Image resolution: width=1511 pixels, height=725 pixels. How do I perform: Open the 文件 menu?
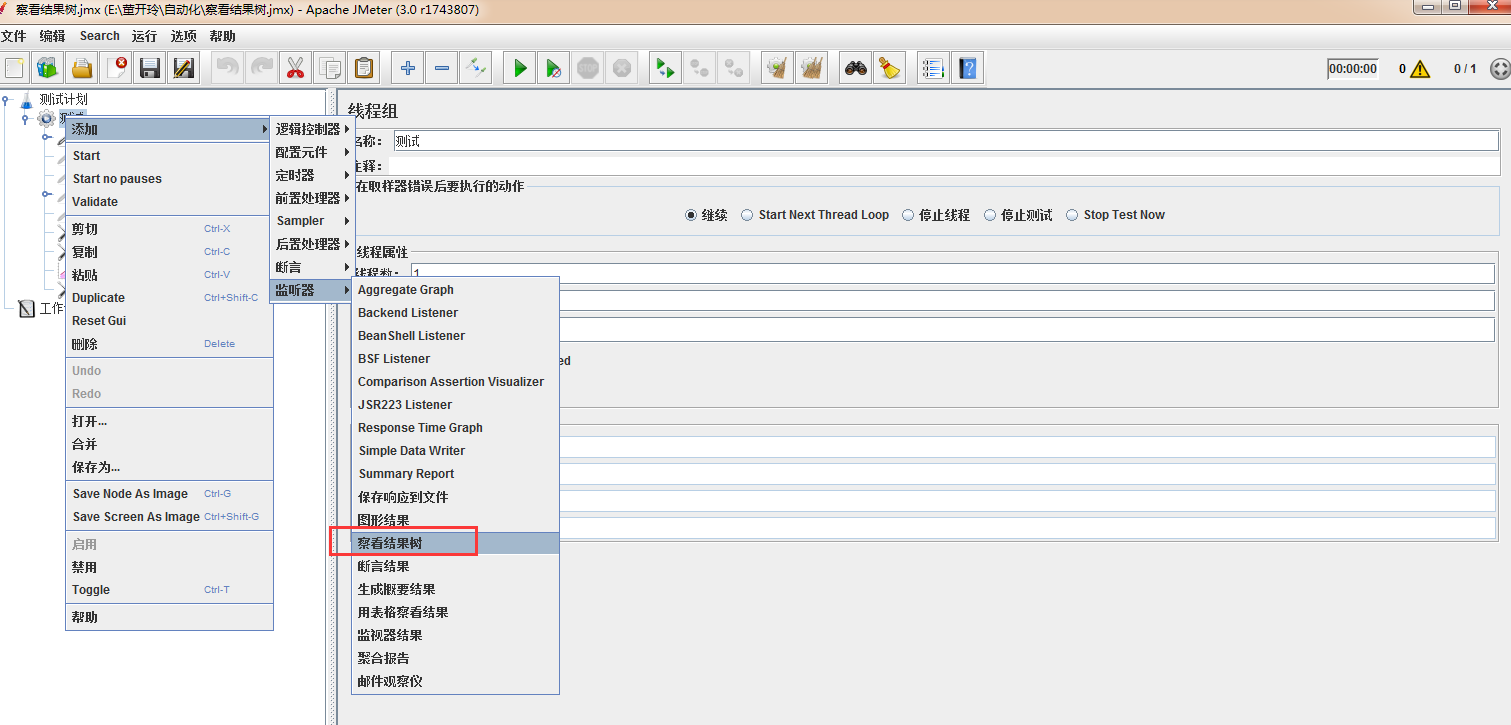[13, 36]
